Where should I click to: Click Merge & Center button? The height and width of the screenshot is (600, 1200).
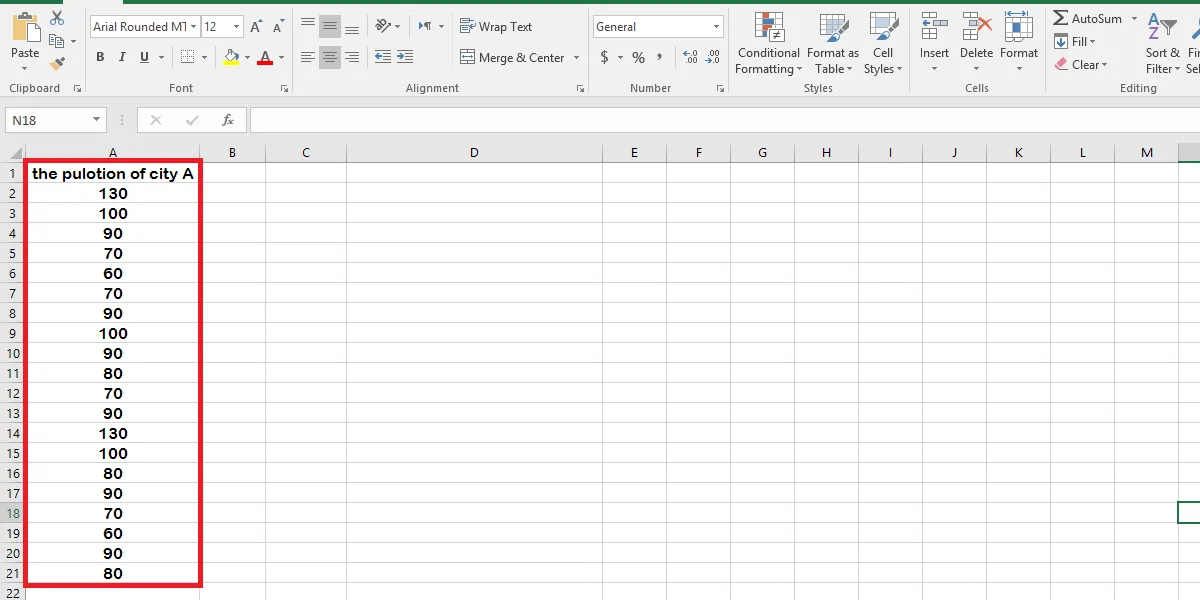(513, 58)
